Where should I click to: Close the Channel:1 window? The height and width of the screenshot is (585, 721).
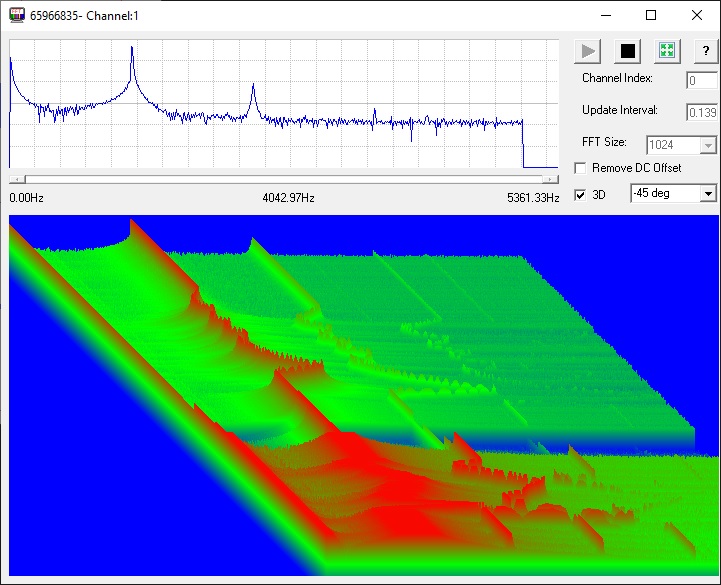click(x=697, y=15)
